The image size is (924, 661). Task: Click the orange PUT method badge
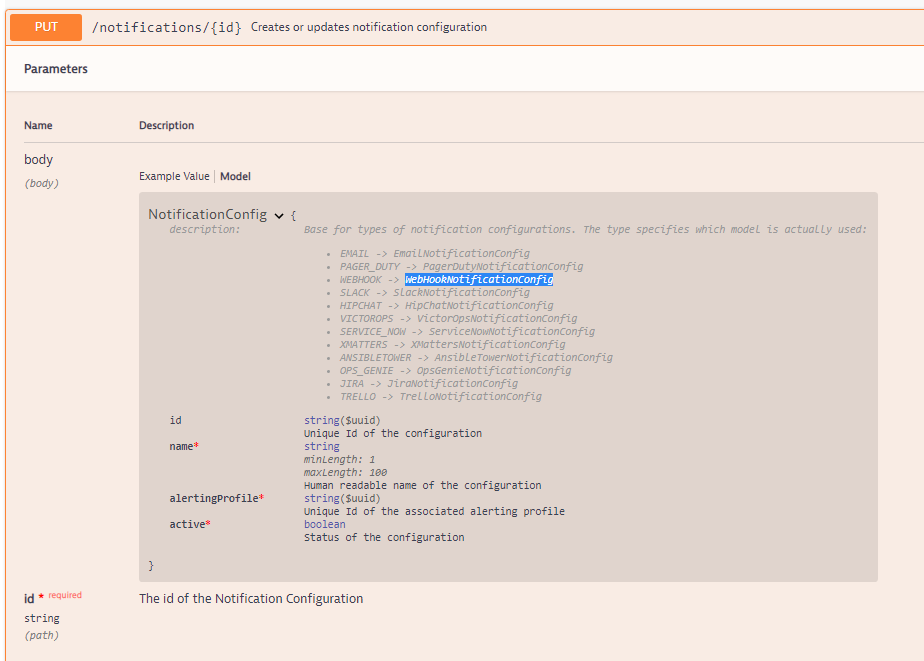46,27
